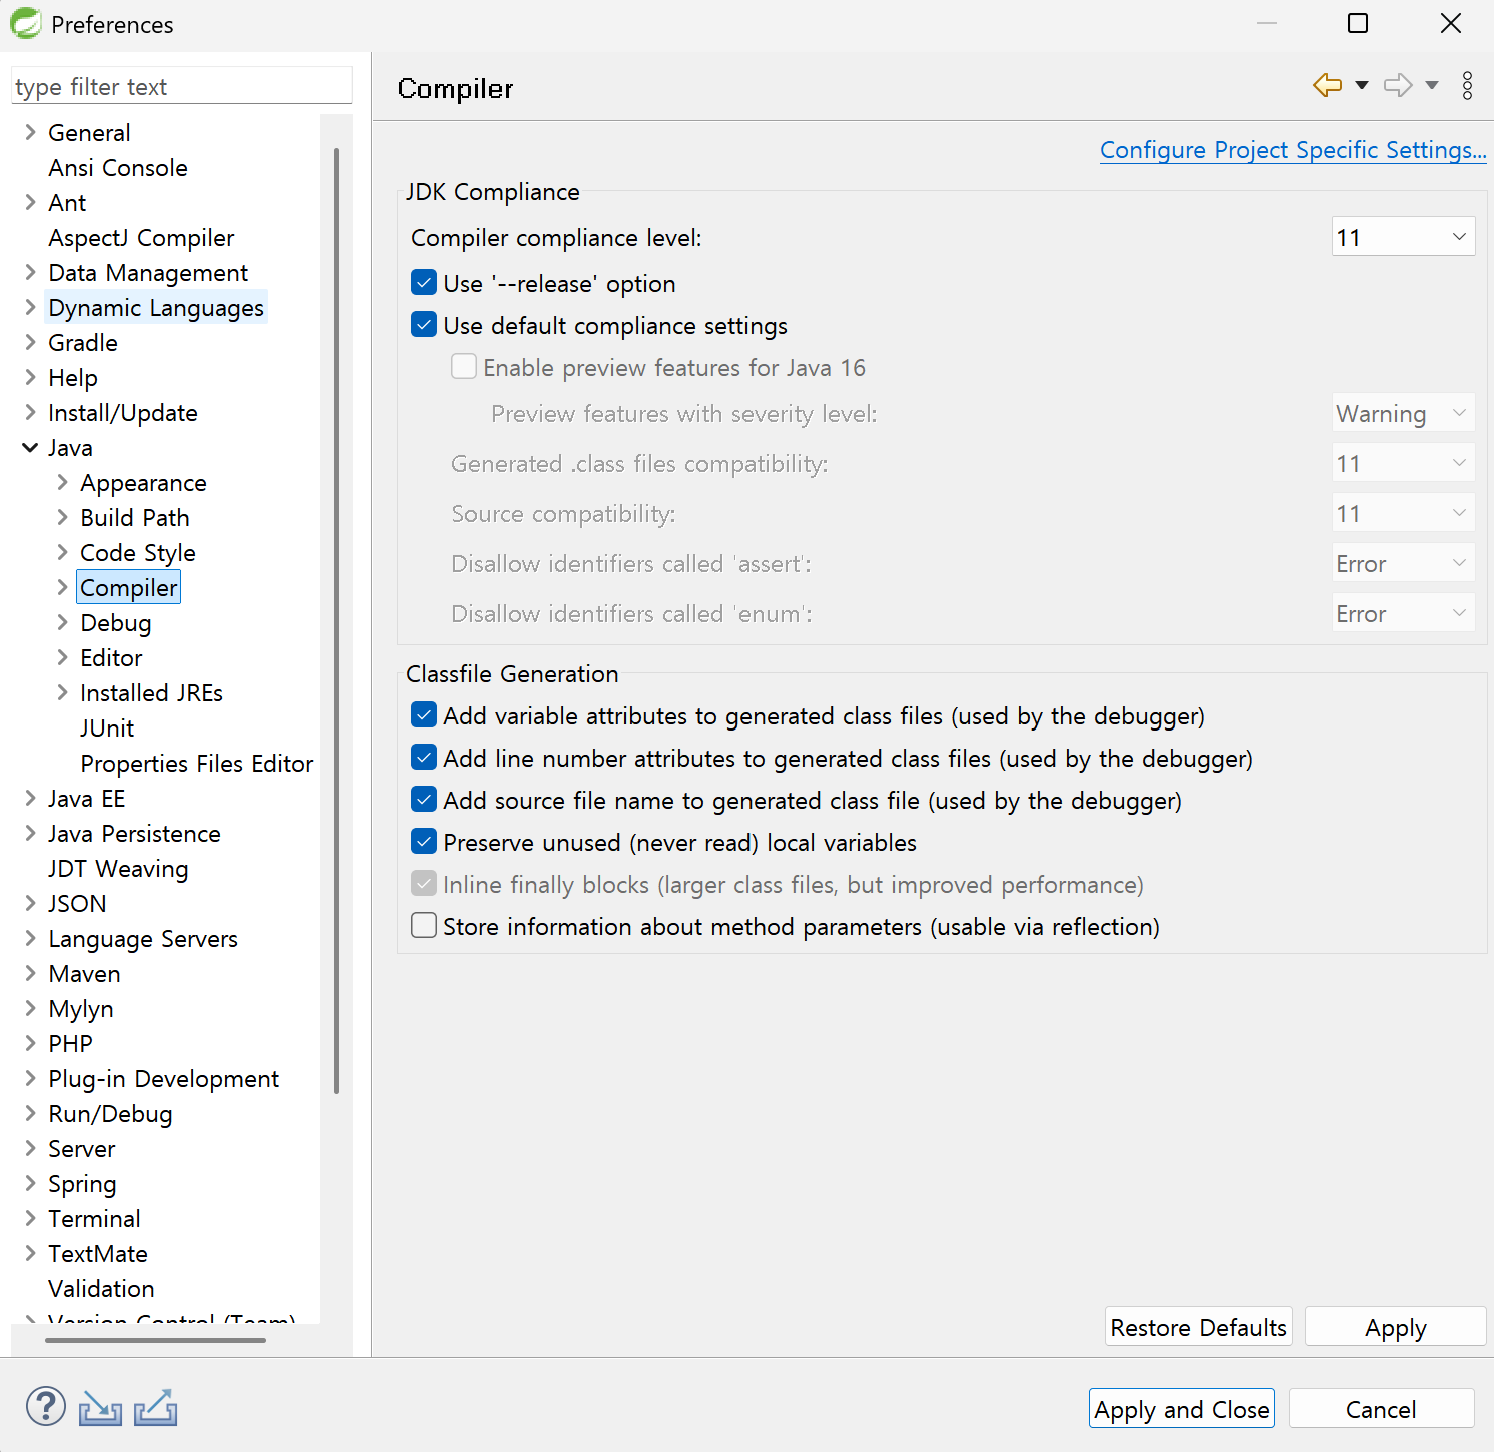Viewport: 1494px width, 1452px height.
Task: Select Properties Files Editor page
Action: pos(197,764)
